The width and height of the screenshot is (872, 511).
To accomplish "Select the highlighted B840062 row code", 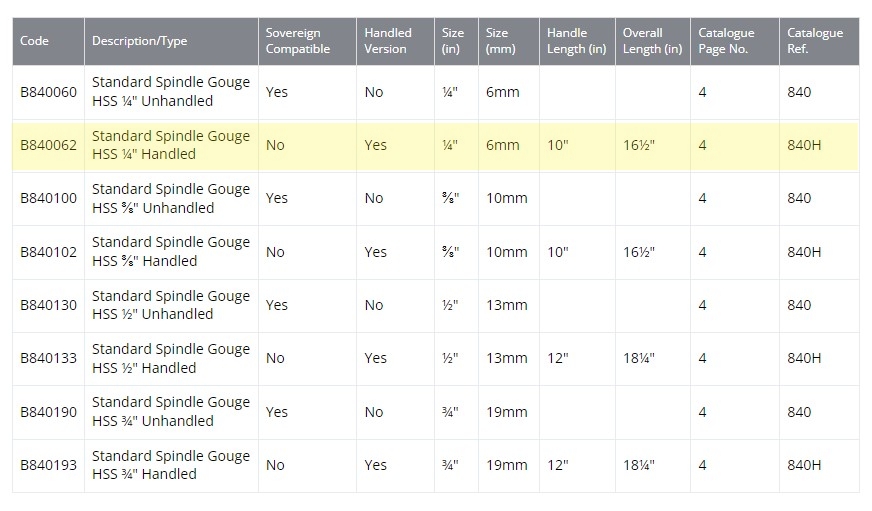I will coord(48,145).
